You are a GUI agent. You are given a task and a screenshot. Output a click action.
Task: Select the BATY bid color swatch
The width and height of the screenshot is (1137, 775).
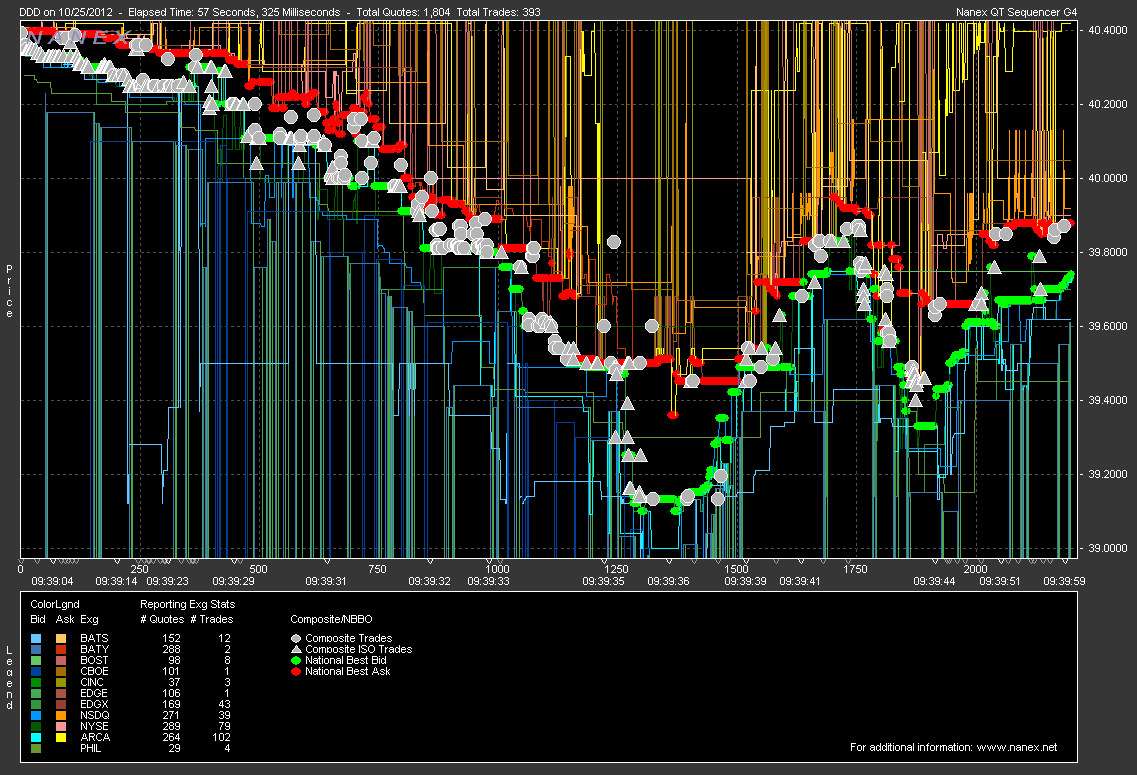[36, 650]
